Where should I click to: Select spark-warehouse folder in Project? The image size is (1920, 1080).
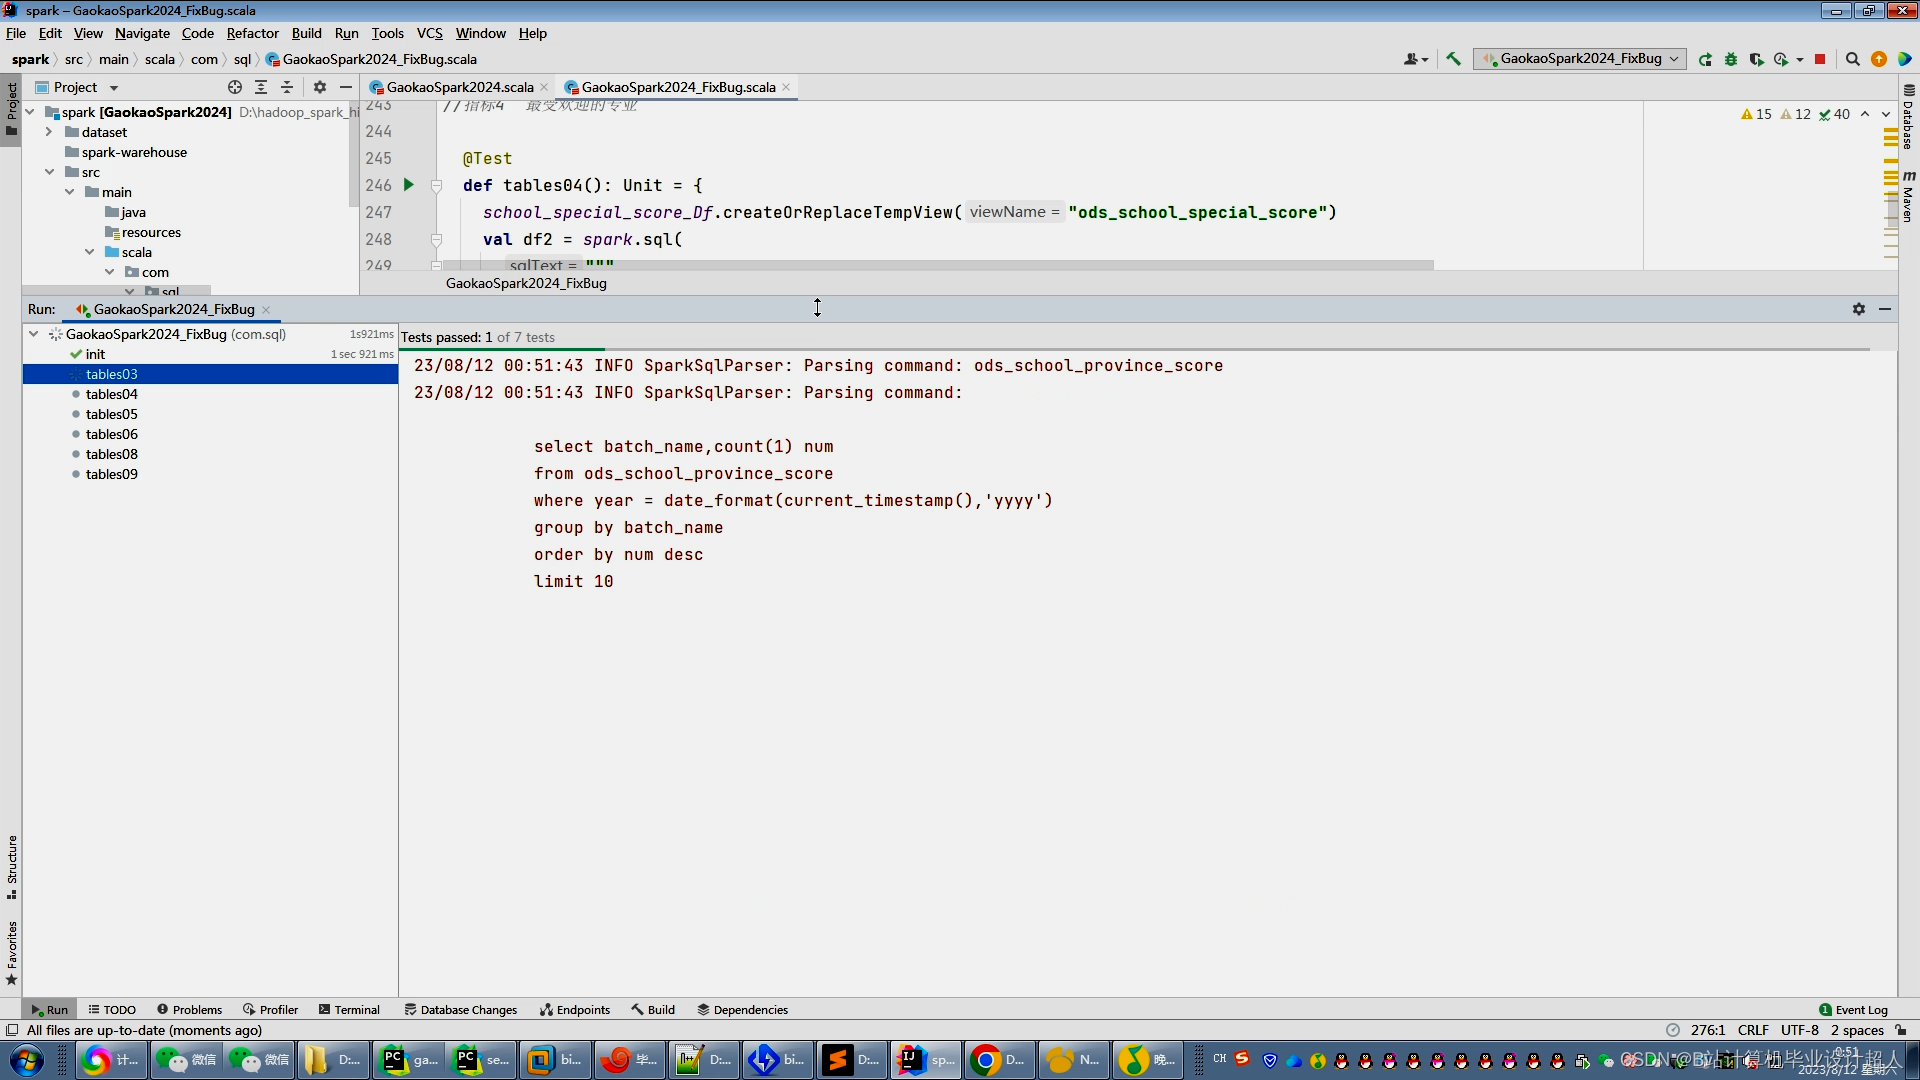click(134, 152)
